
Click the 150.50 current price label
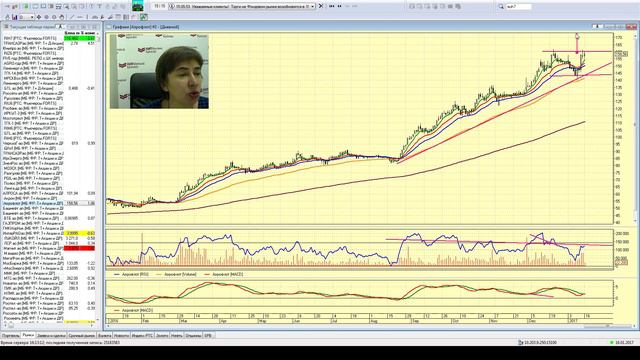[621, 54]
